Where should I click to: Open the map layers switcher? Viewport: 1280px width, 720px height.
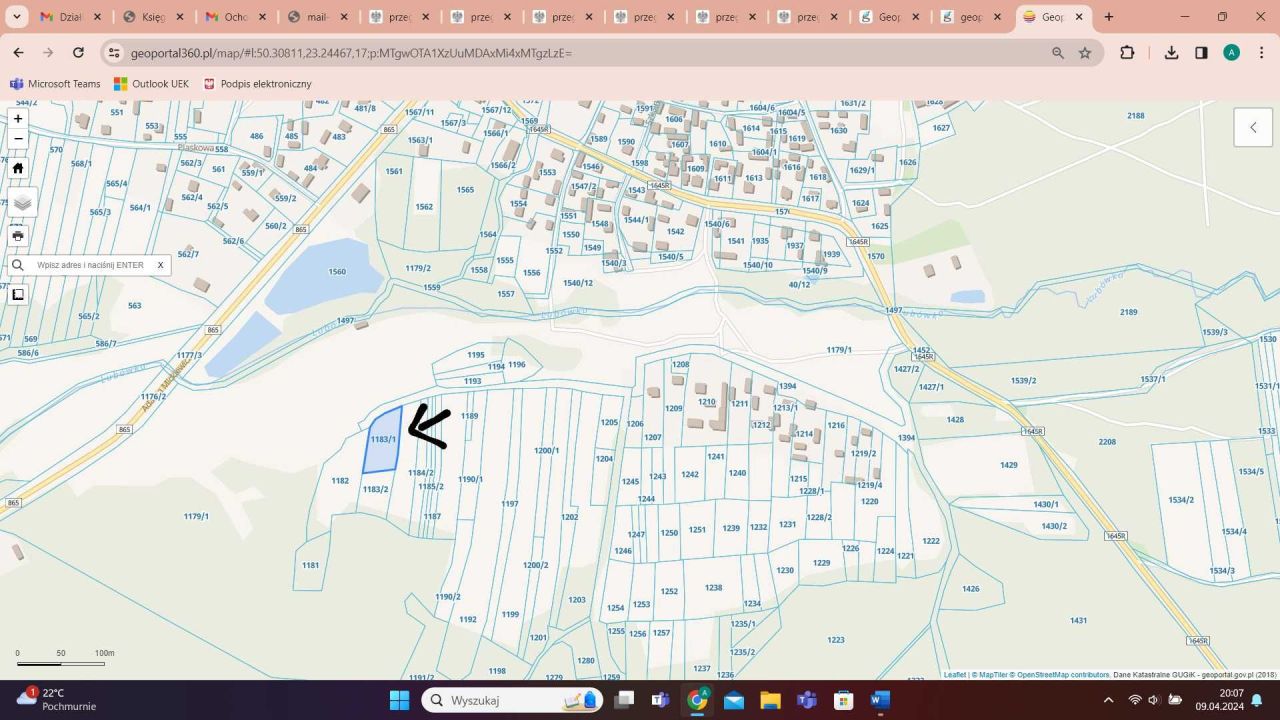22,202
